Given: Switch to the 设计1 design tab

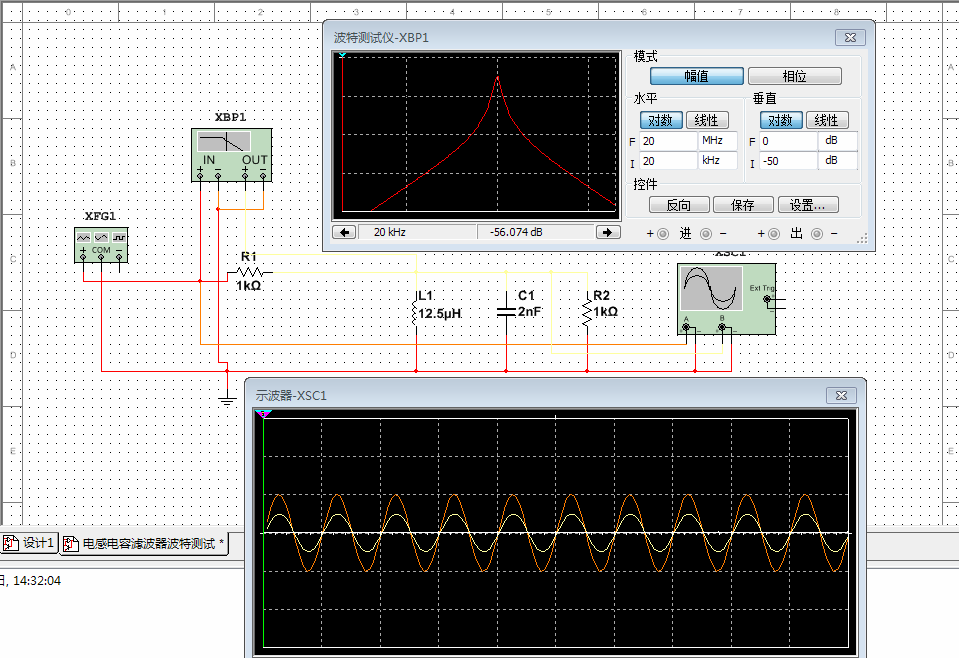Looking at the screenshot, I should click(x=30, y=543).
